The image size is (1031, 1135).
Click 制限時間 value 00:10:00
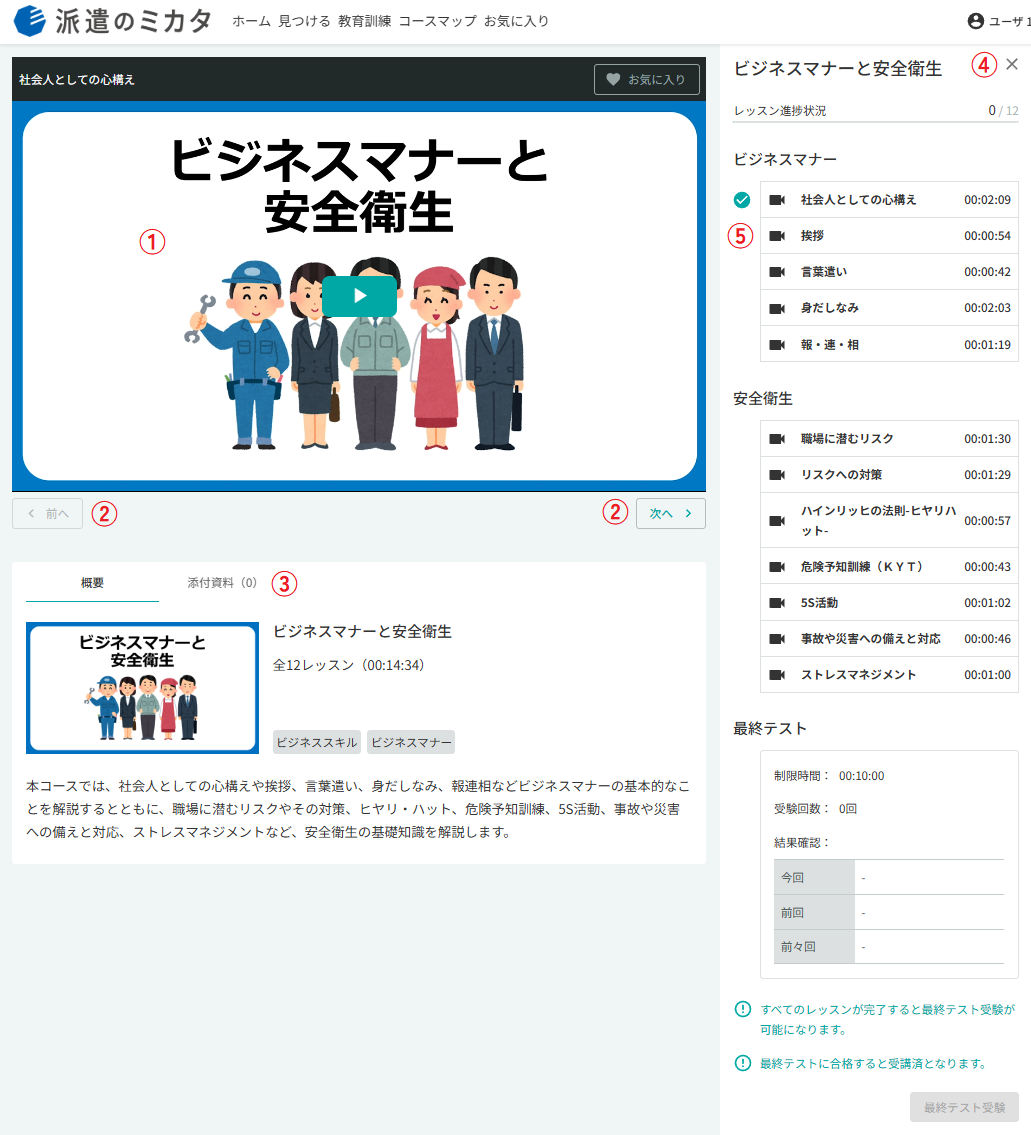coord(862,776)
